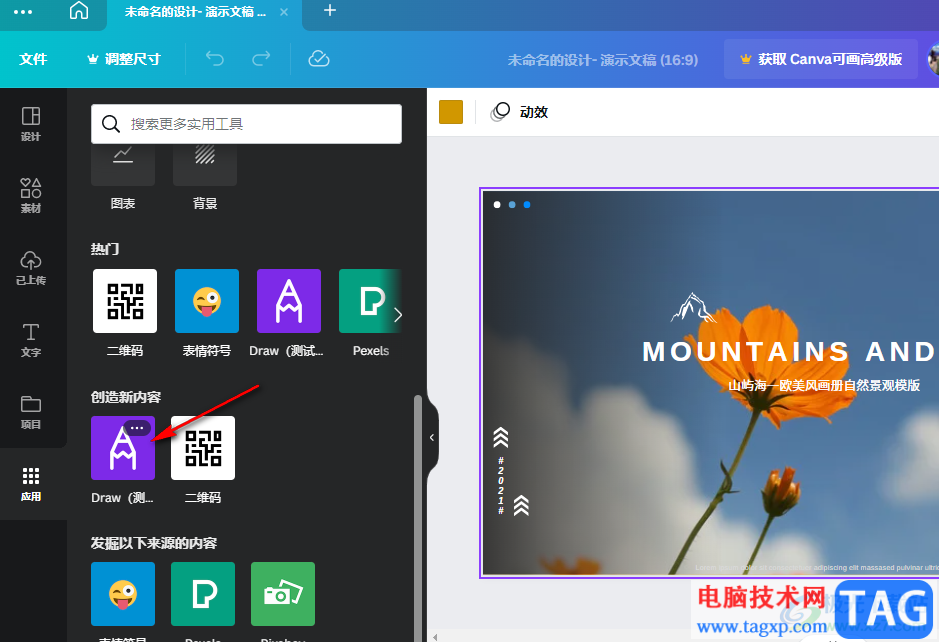
Task: Open Pixabay camera app tile
Action: 283,594
